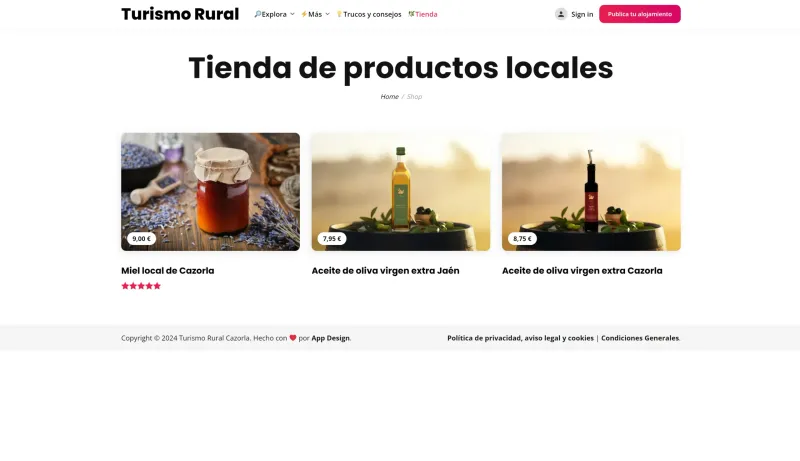Open the Condiciones Generales link

[640, 338]
